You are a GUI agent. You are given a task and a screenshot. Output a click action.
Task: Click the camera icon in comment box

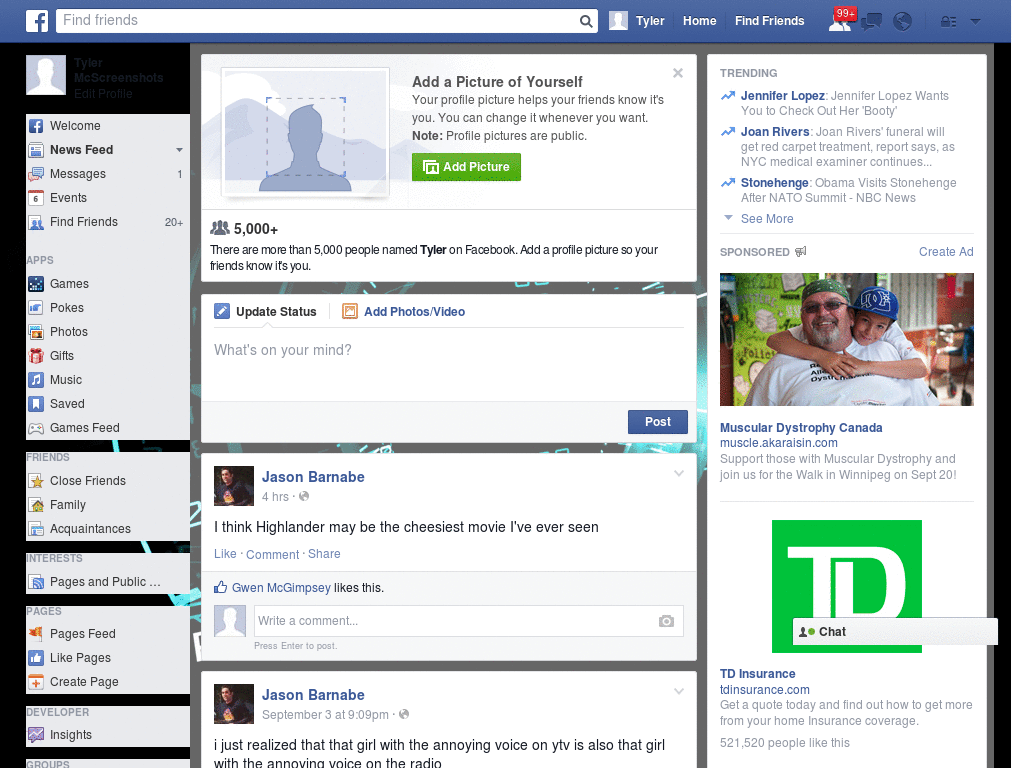click(665, 621)
